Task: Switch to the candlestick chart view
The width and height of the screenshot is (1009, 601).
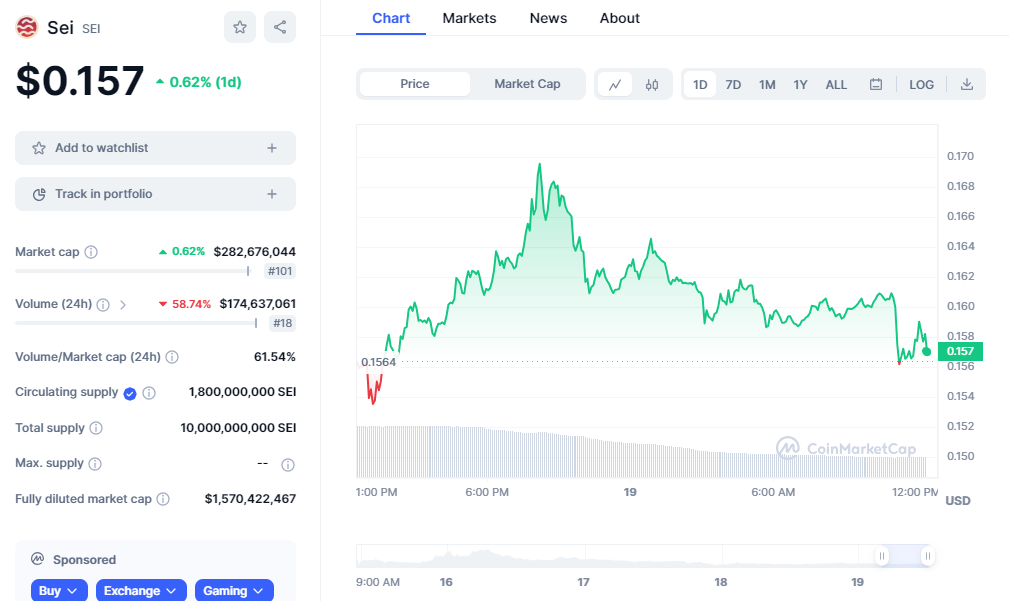Action: [x=652, y=84]
